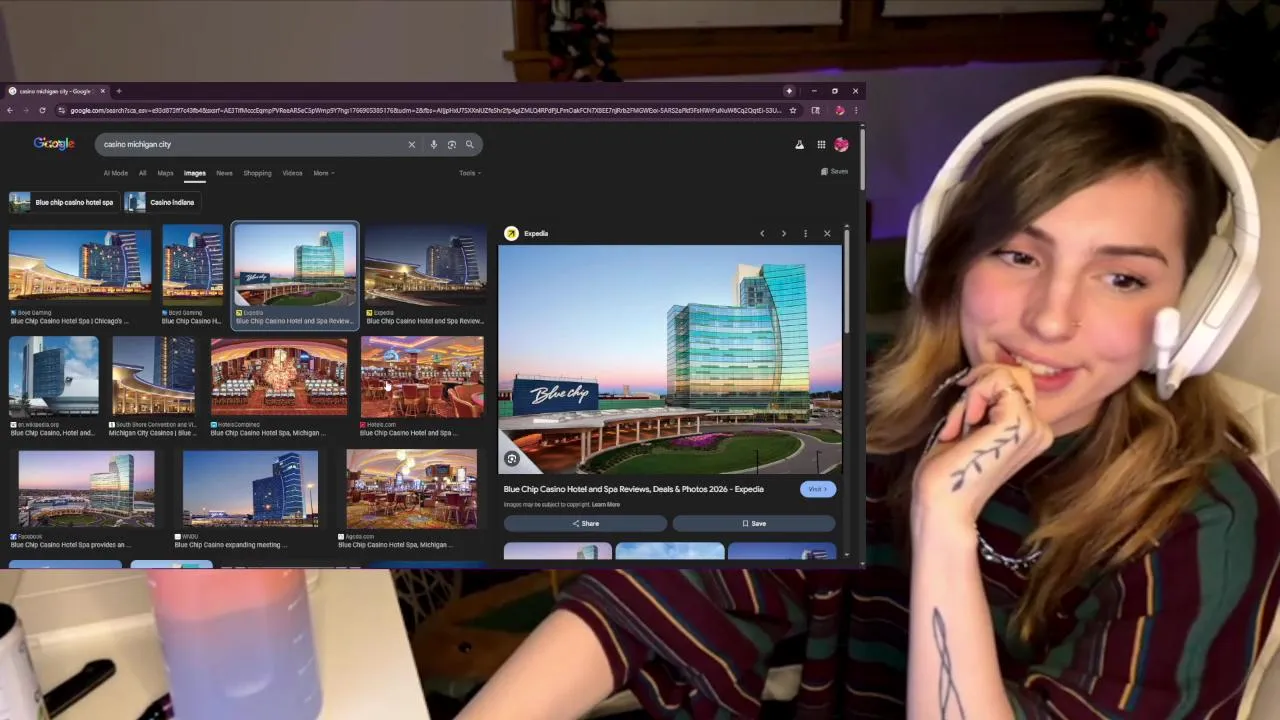Open a new browser tab with the plus icon

(119, 91)
